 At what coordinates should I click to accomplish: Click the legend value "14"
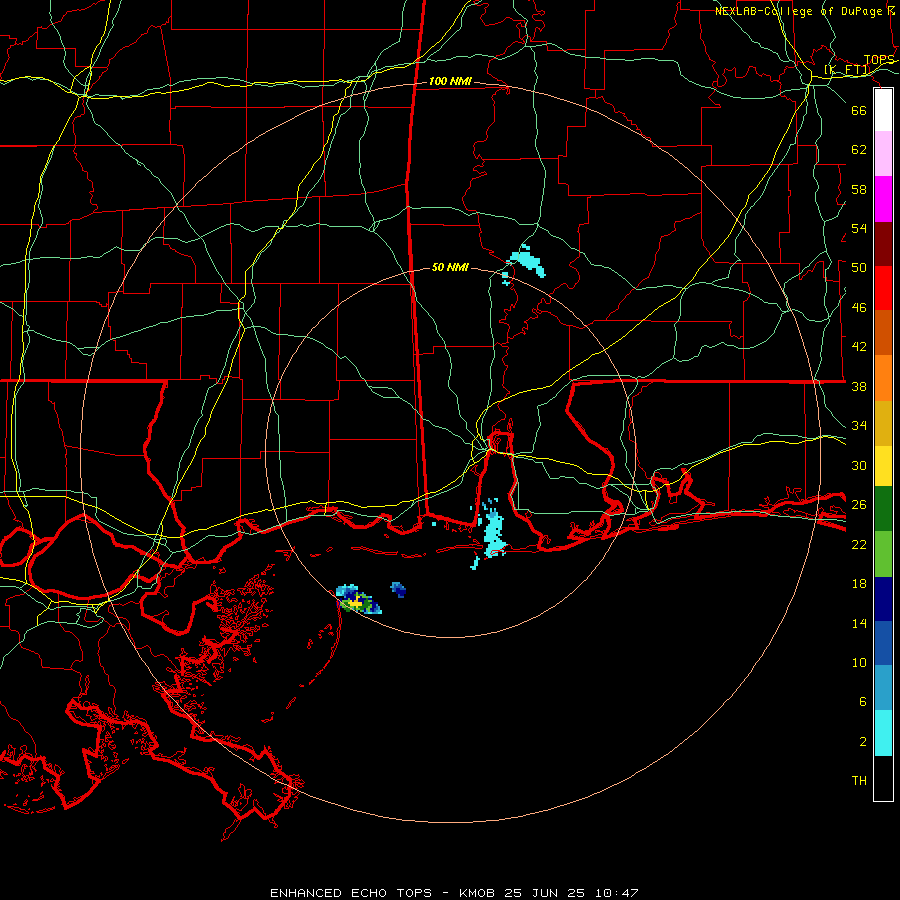point(859,623)
